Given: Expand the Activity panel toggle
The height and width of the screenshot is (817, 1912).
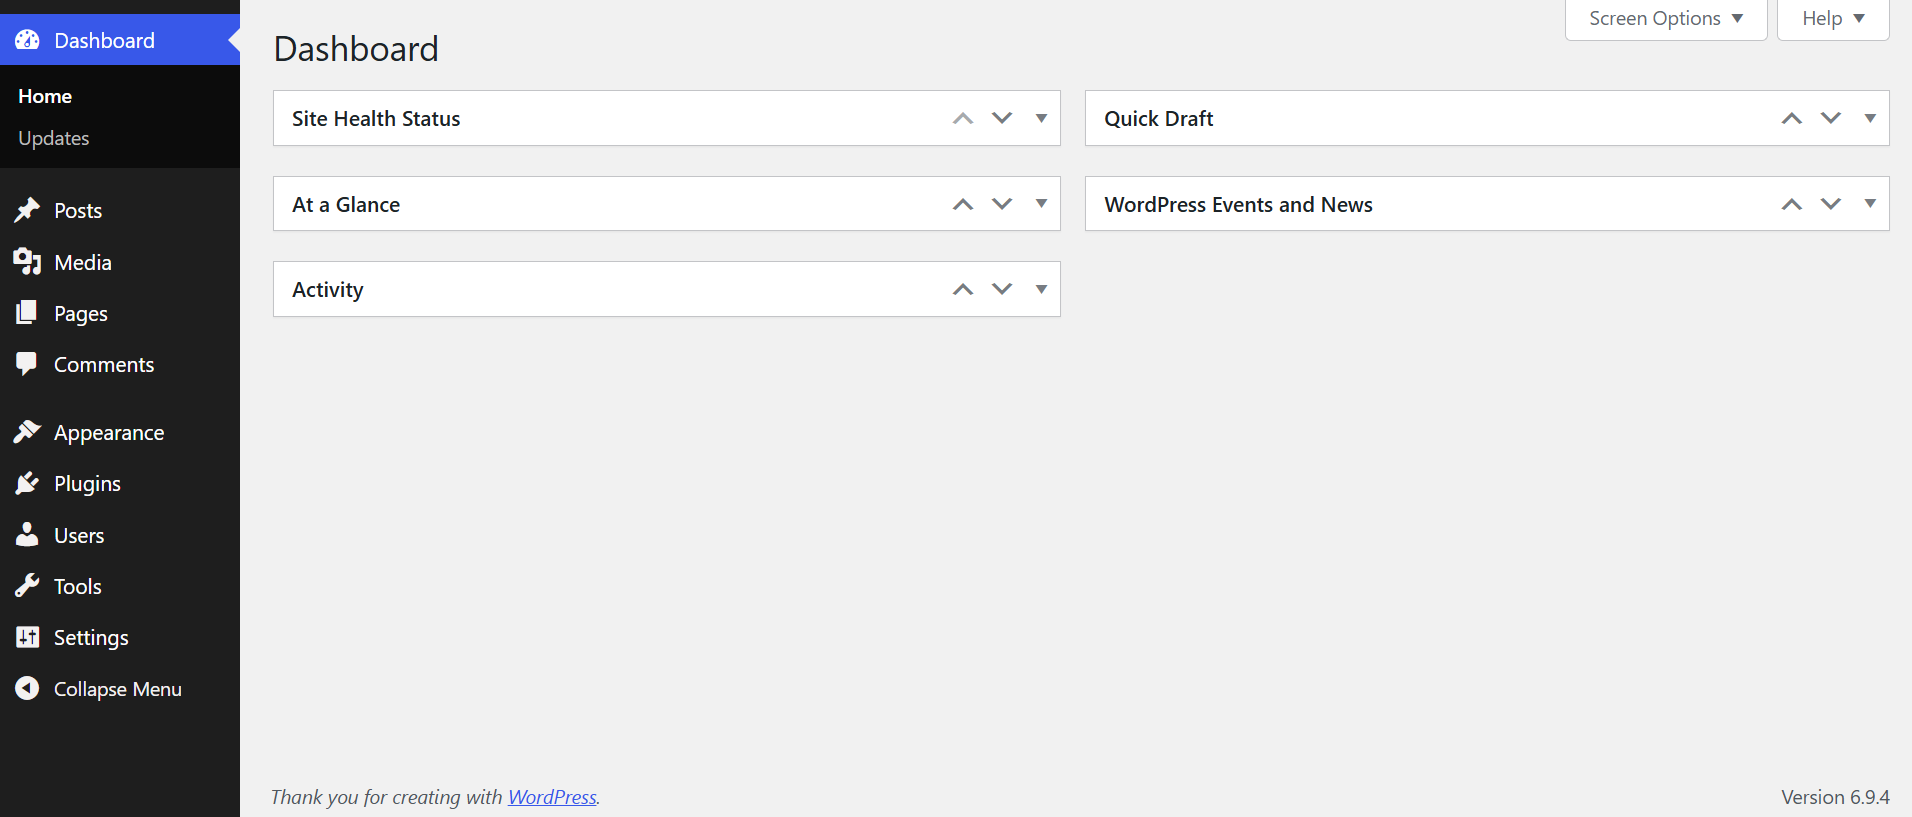Looking at the screenshot, I should tap(1041, 289).
